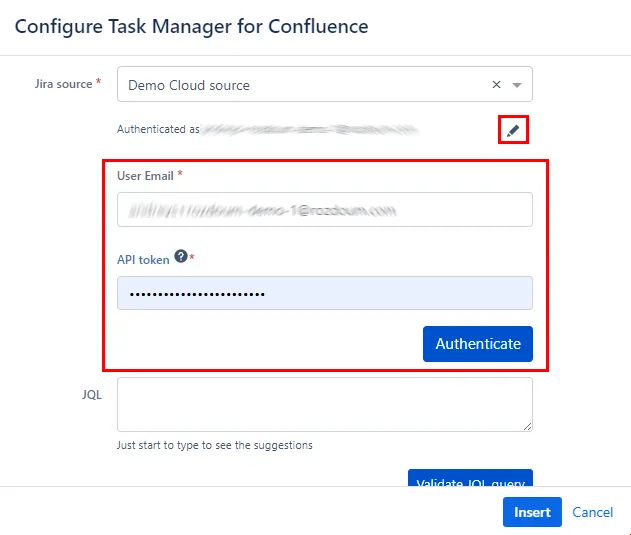Click the pencil edit authentication icon
The height and width of the screenshot is (535, 631).
click(x=513, y=130)
